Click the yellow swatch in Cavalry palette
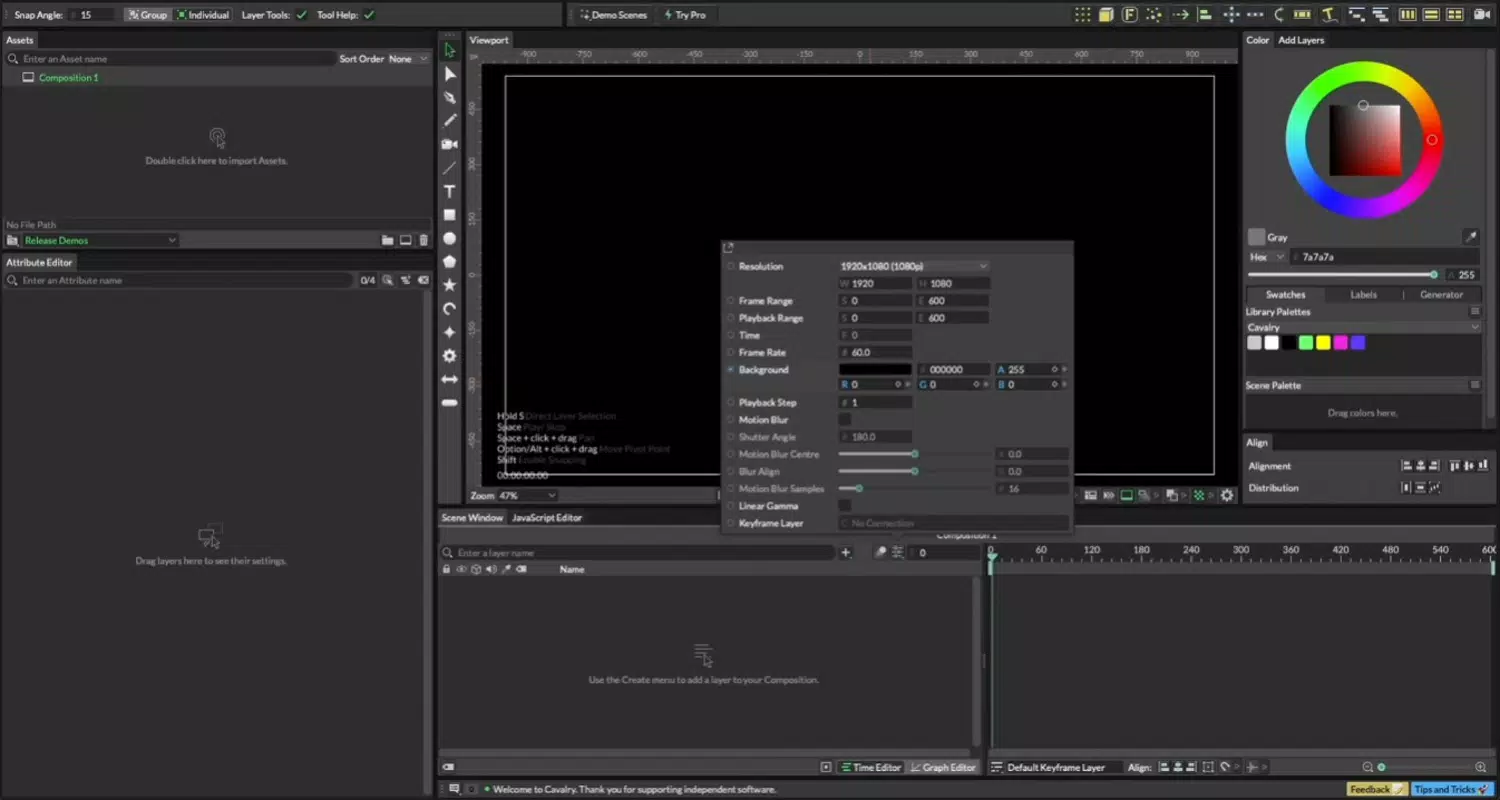 [x=1323, y=343]
